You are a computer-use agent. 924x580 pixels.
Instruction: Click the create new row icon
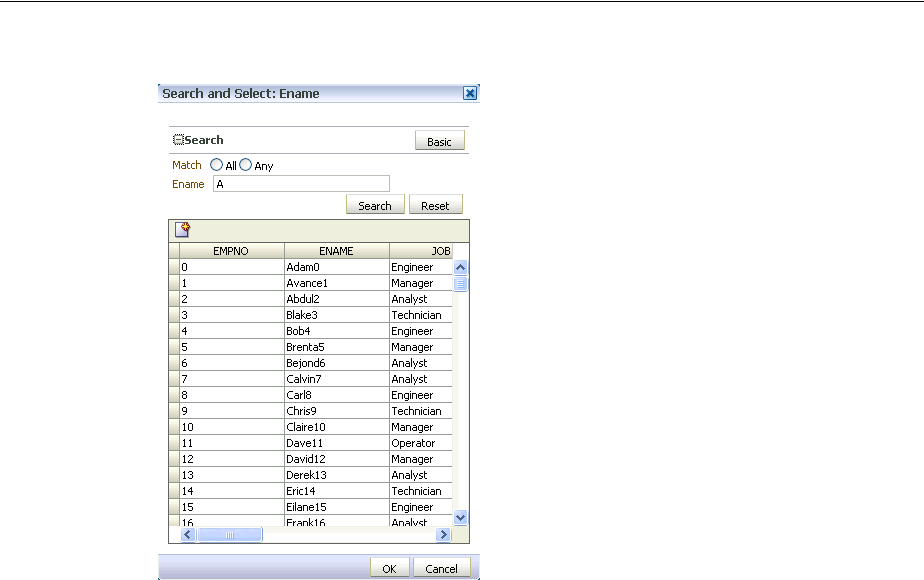[182, 230]
